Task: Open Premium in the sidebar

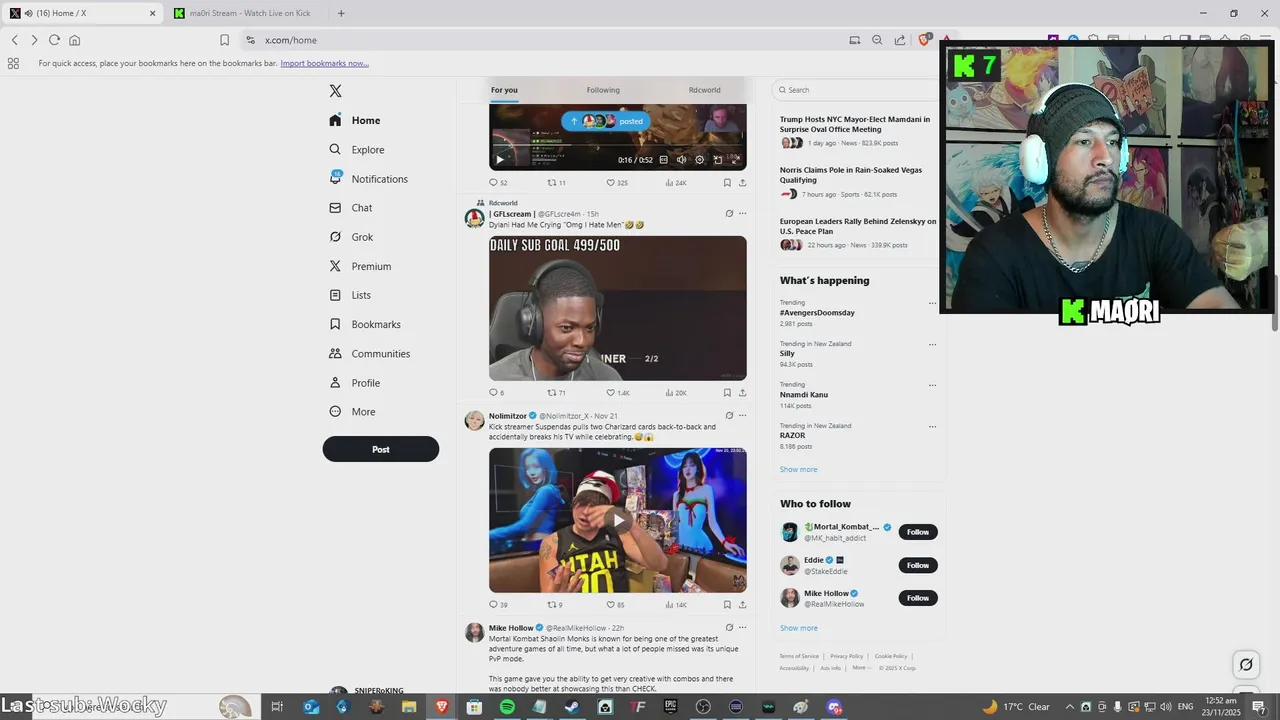Action: coord(360,266)
